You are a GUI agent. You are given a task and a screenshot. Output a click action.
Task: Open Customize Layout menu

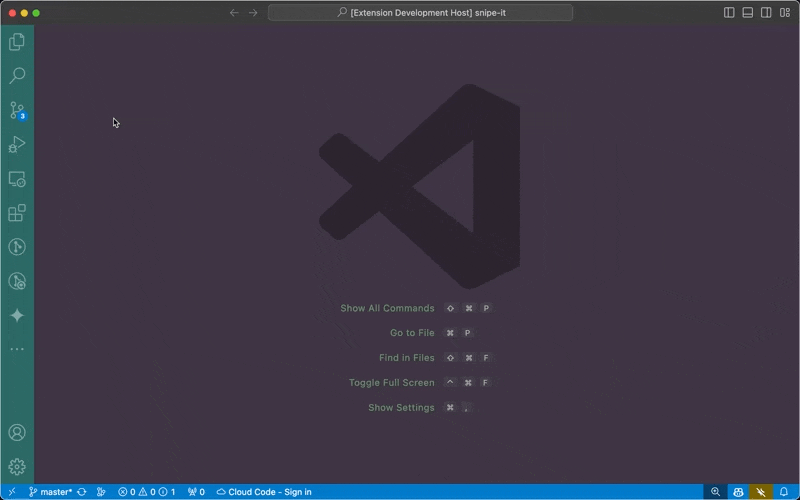tap(785, 13)
